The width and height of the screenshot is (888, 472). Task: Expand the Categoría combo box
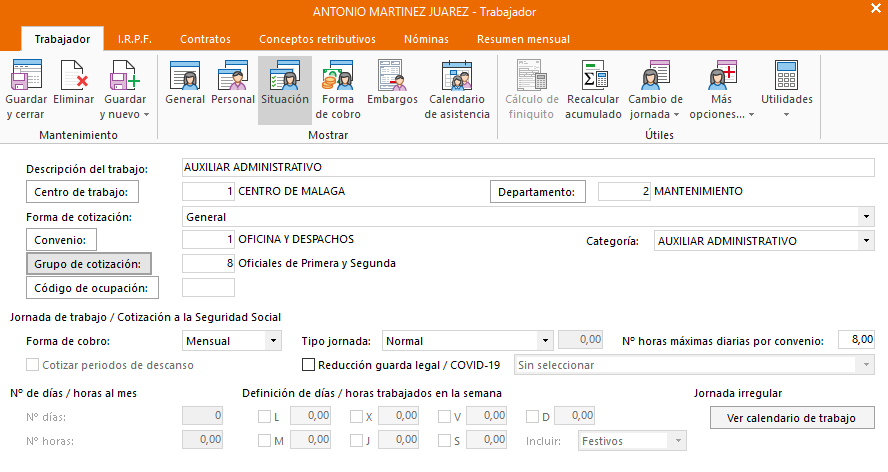pos(865,241)
